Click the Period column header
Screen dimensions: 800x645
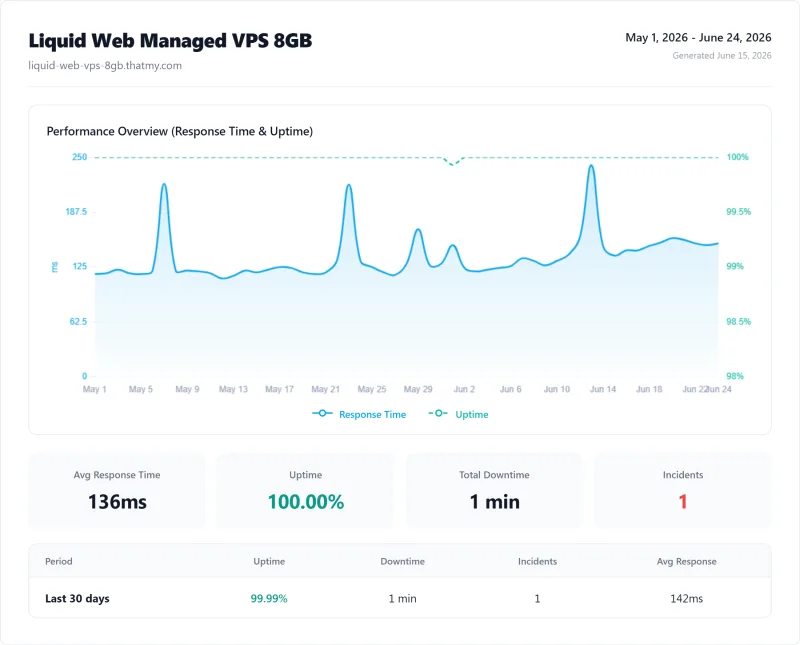pos(59,561)
